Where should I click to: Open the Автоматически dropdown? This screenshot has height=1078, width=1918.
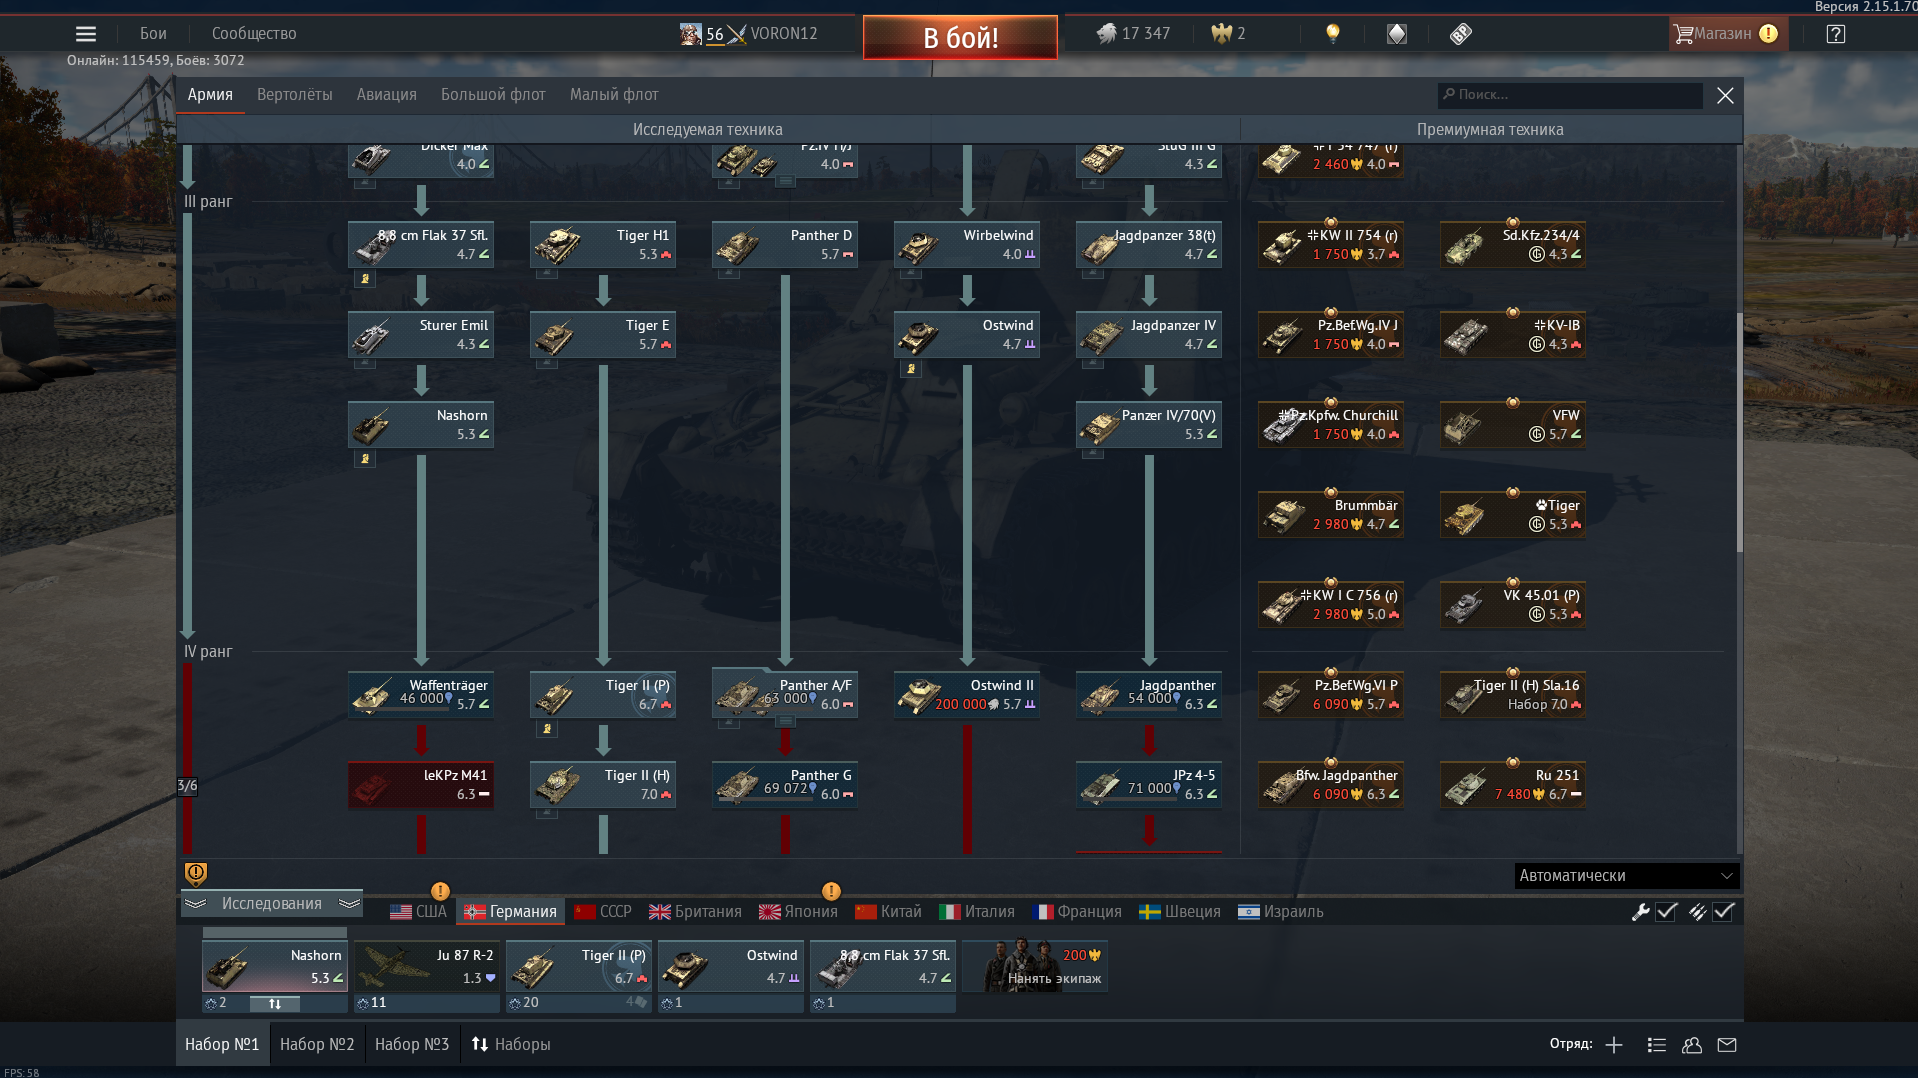[1626, 876]
